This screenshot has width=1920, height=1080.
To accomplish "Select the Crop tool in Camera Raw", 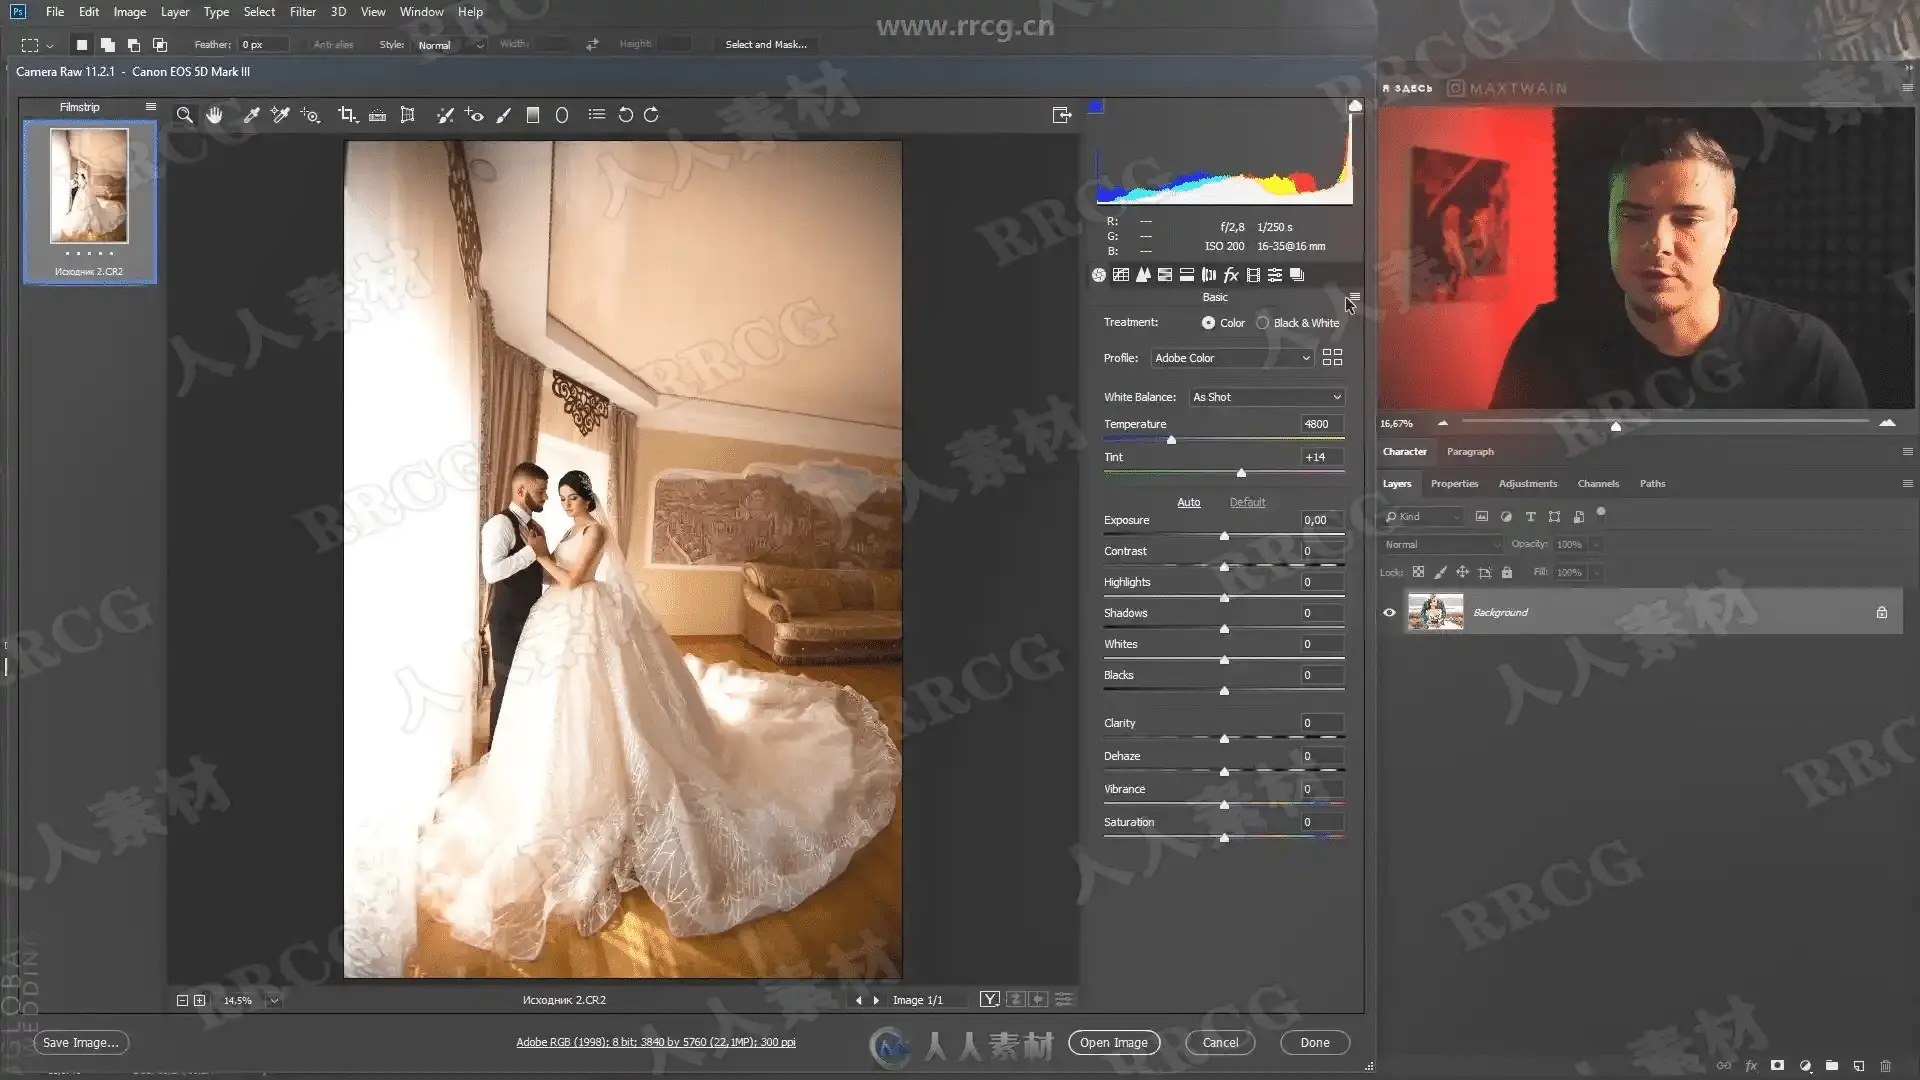I will point(347,115).
